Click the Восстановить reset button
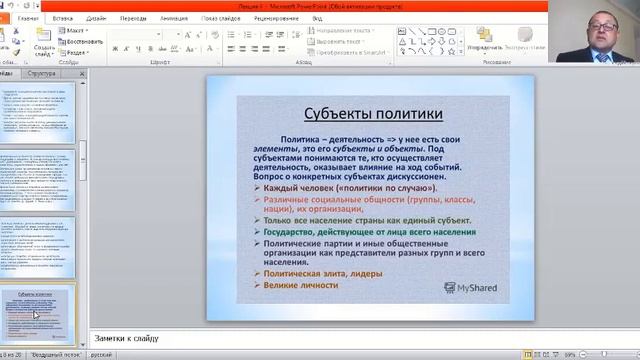The width and height of the screenshot is (640, 360). 80,42
